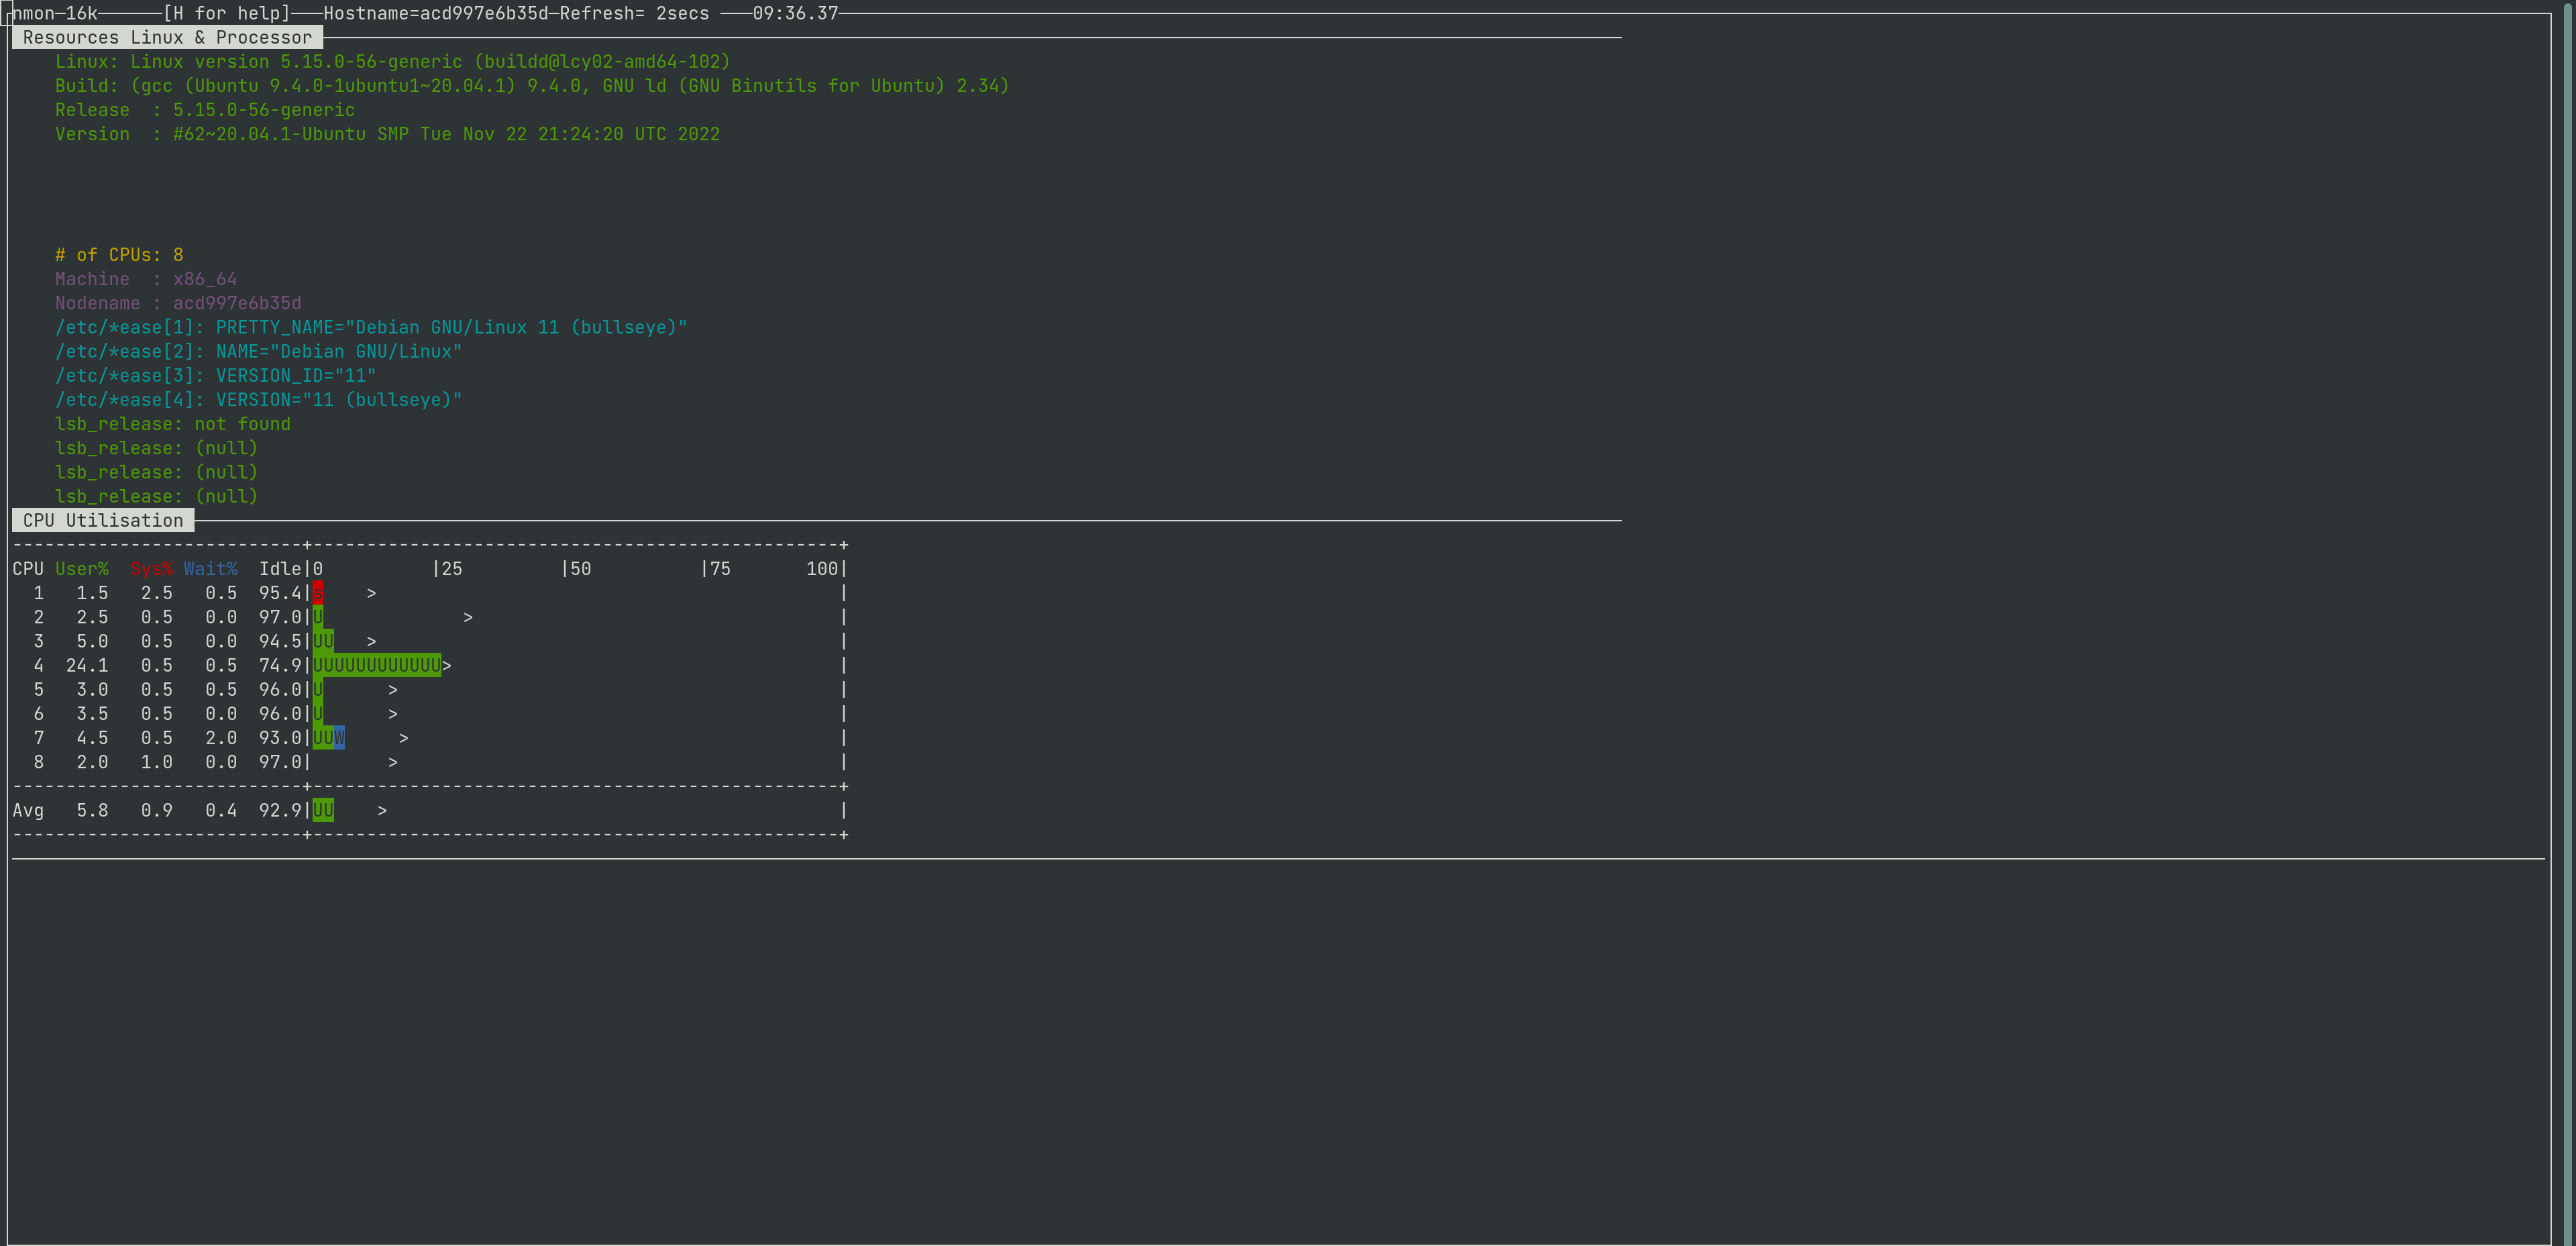Click the Idle column header
This screenshot has height=1246, width=2576.
click(280, 569)
